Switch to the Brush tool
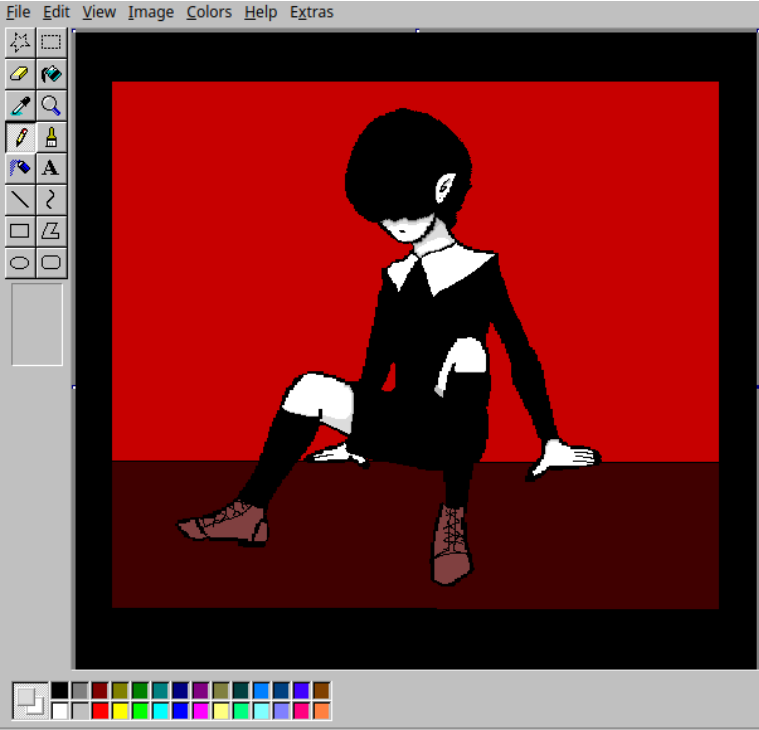759x730 pixels. click(x=51, y=137)
